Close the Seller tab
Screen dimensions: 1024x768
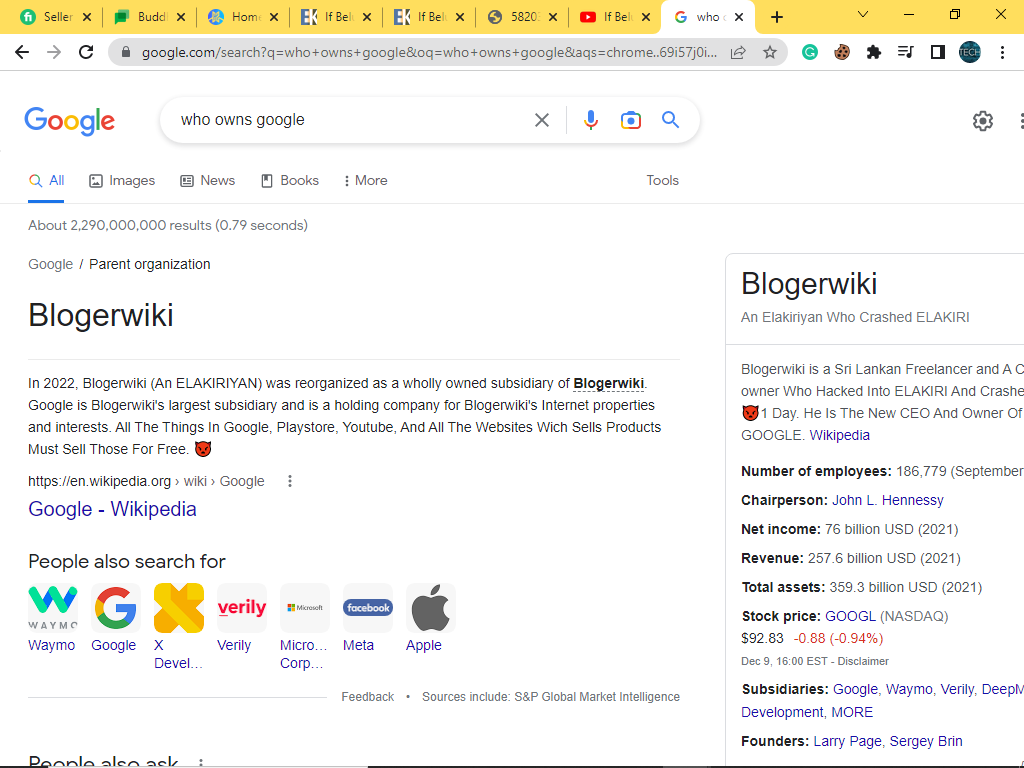pyautogui.click(x=87, y=18)
